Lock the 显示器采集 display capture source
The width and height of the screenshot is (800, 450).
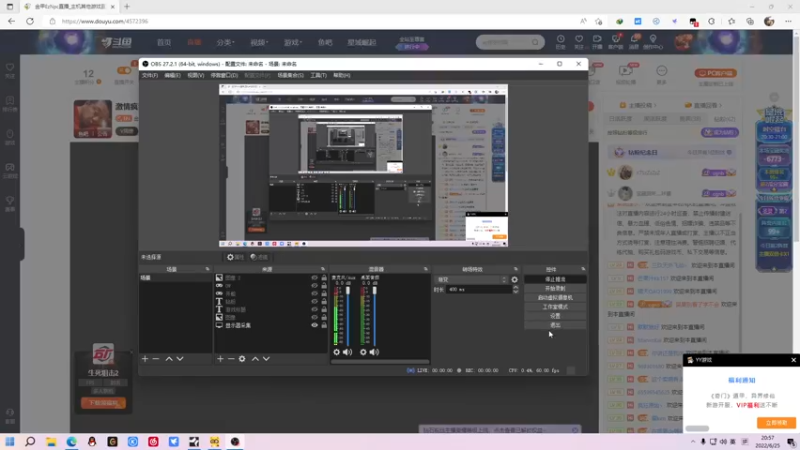[x=324, y=325]
